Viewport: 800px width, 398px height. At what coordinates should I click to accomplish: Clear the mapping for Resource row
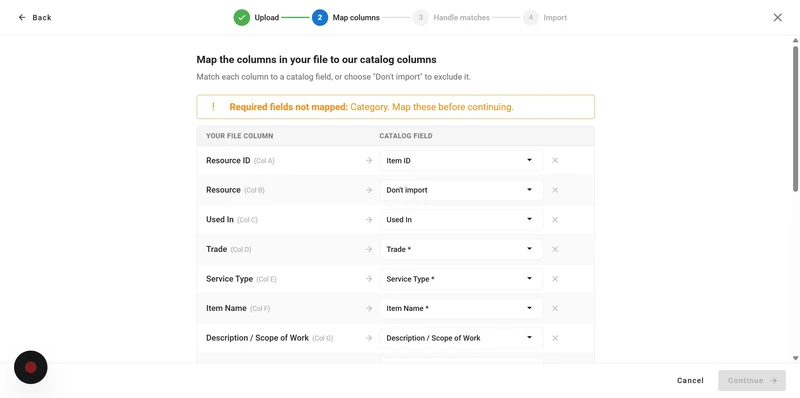(x=555, y=190)
